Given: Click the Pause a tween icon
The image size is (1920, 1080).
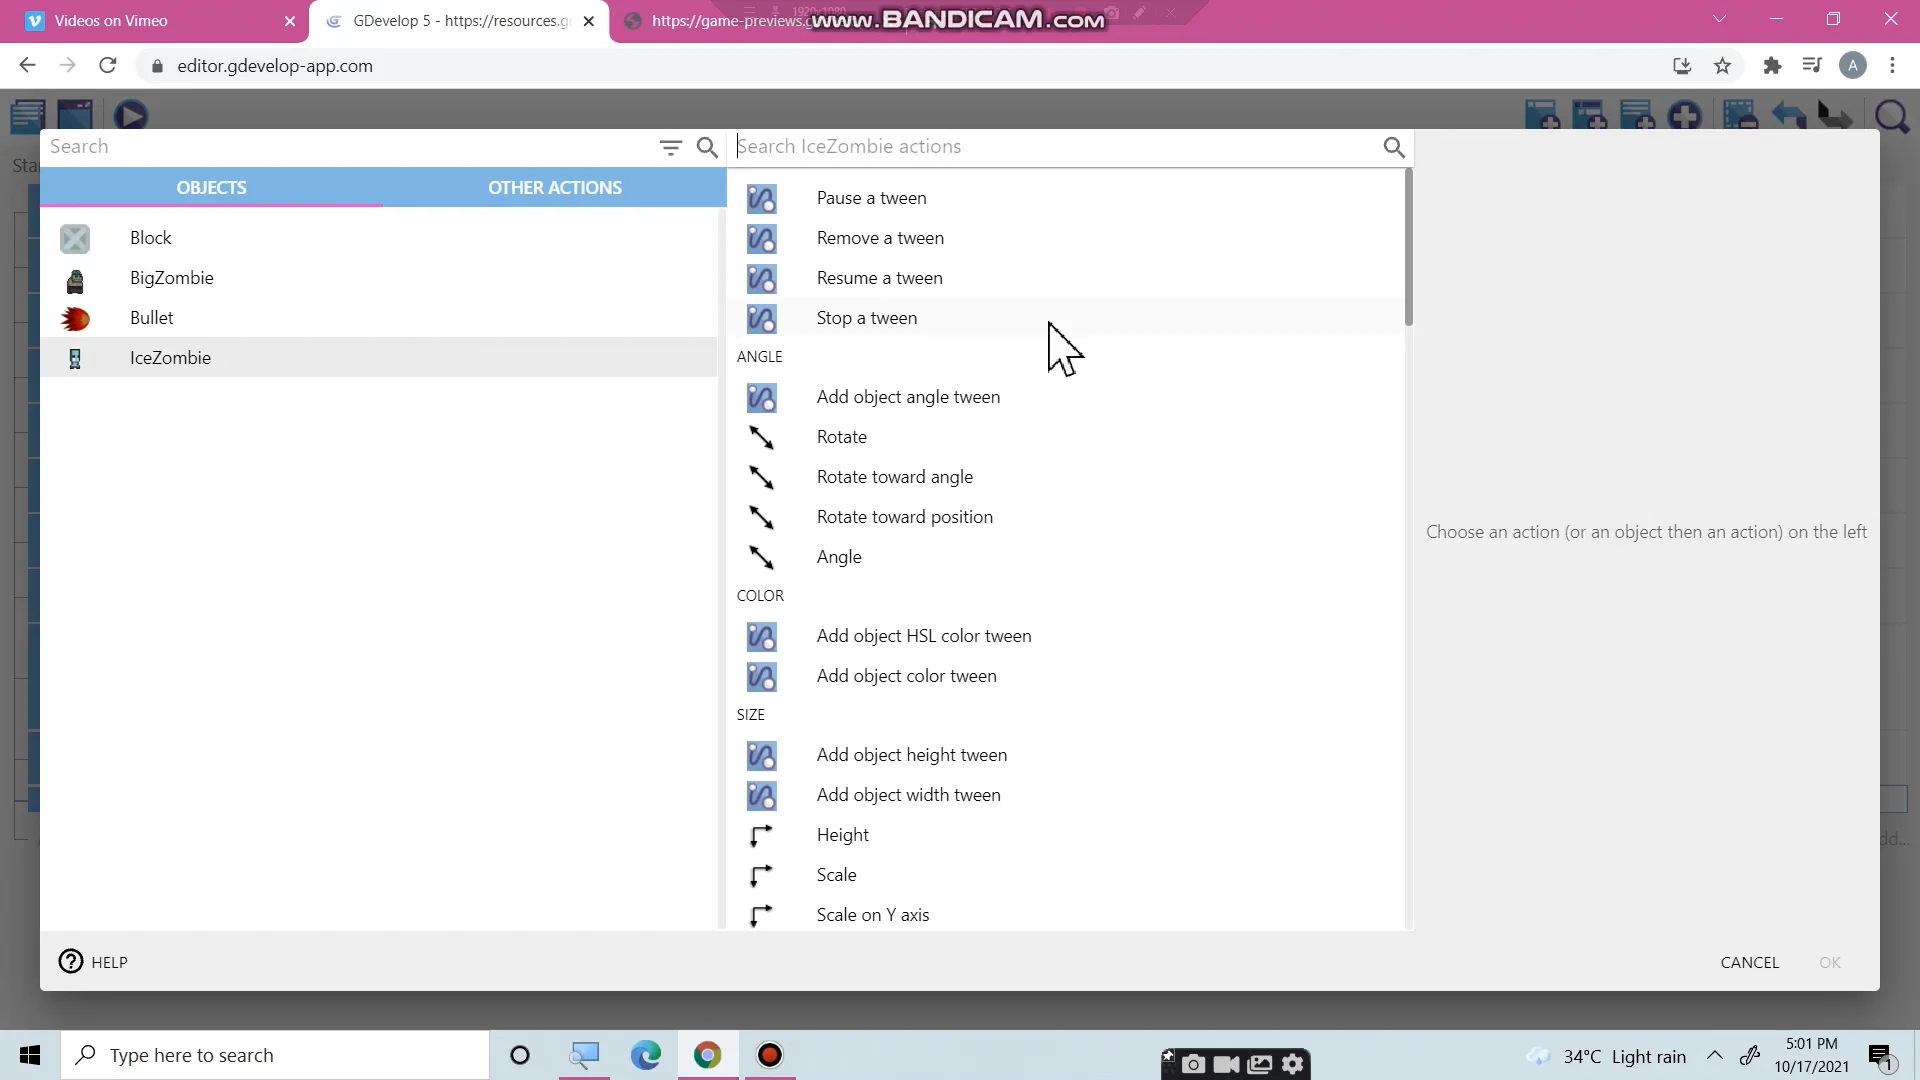Looking at the screenshot, I should pos(761,199).
